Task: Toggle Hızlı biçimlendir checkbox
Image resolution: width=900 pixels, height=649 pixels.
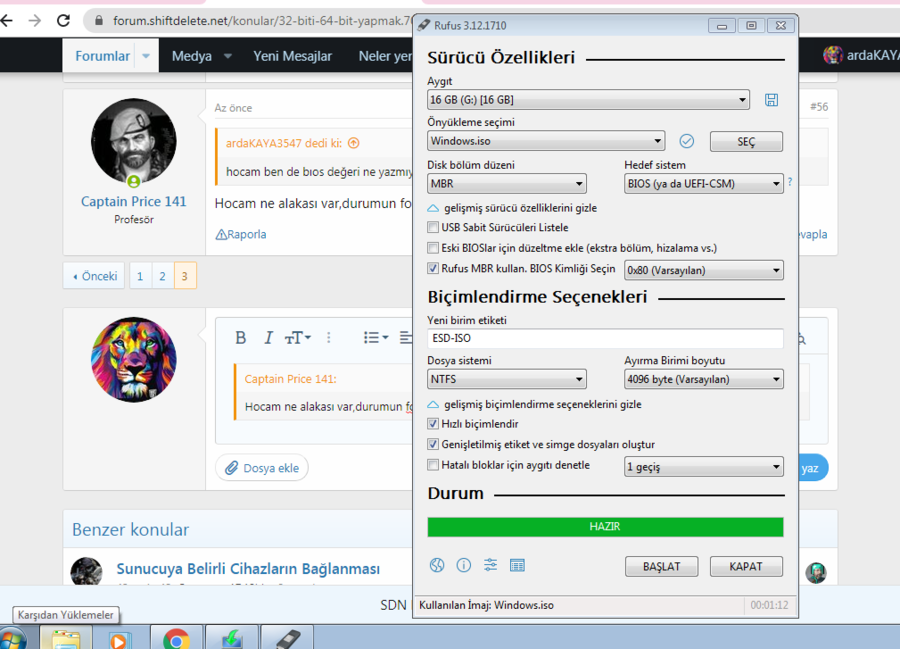Action: 433,424
